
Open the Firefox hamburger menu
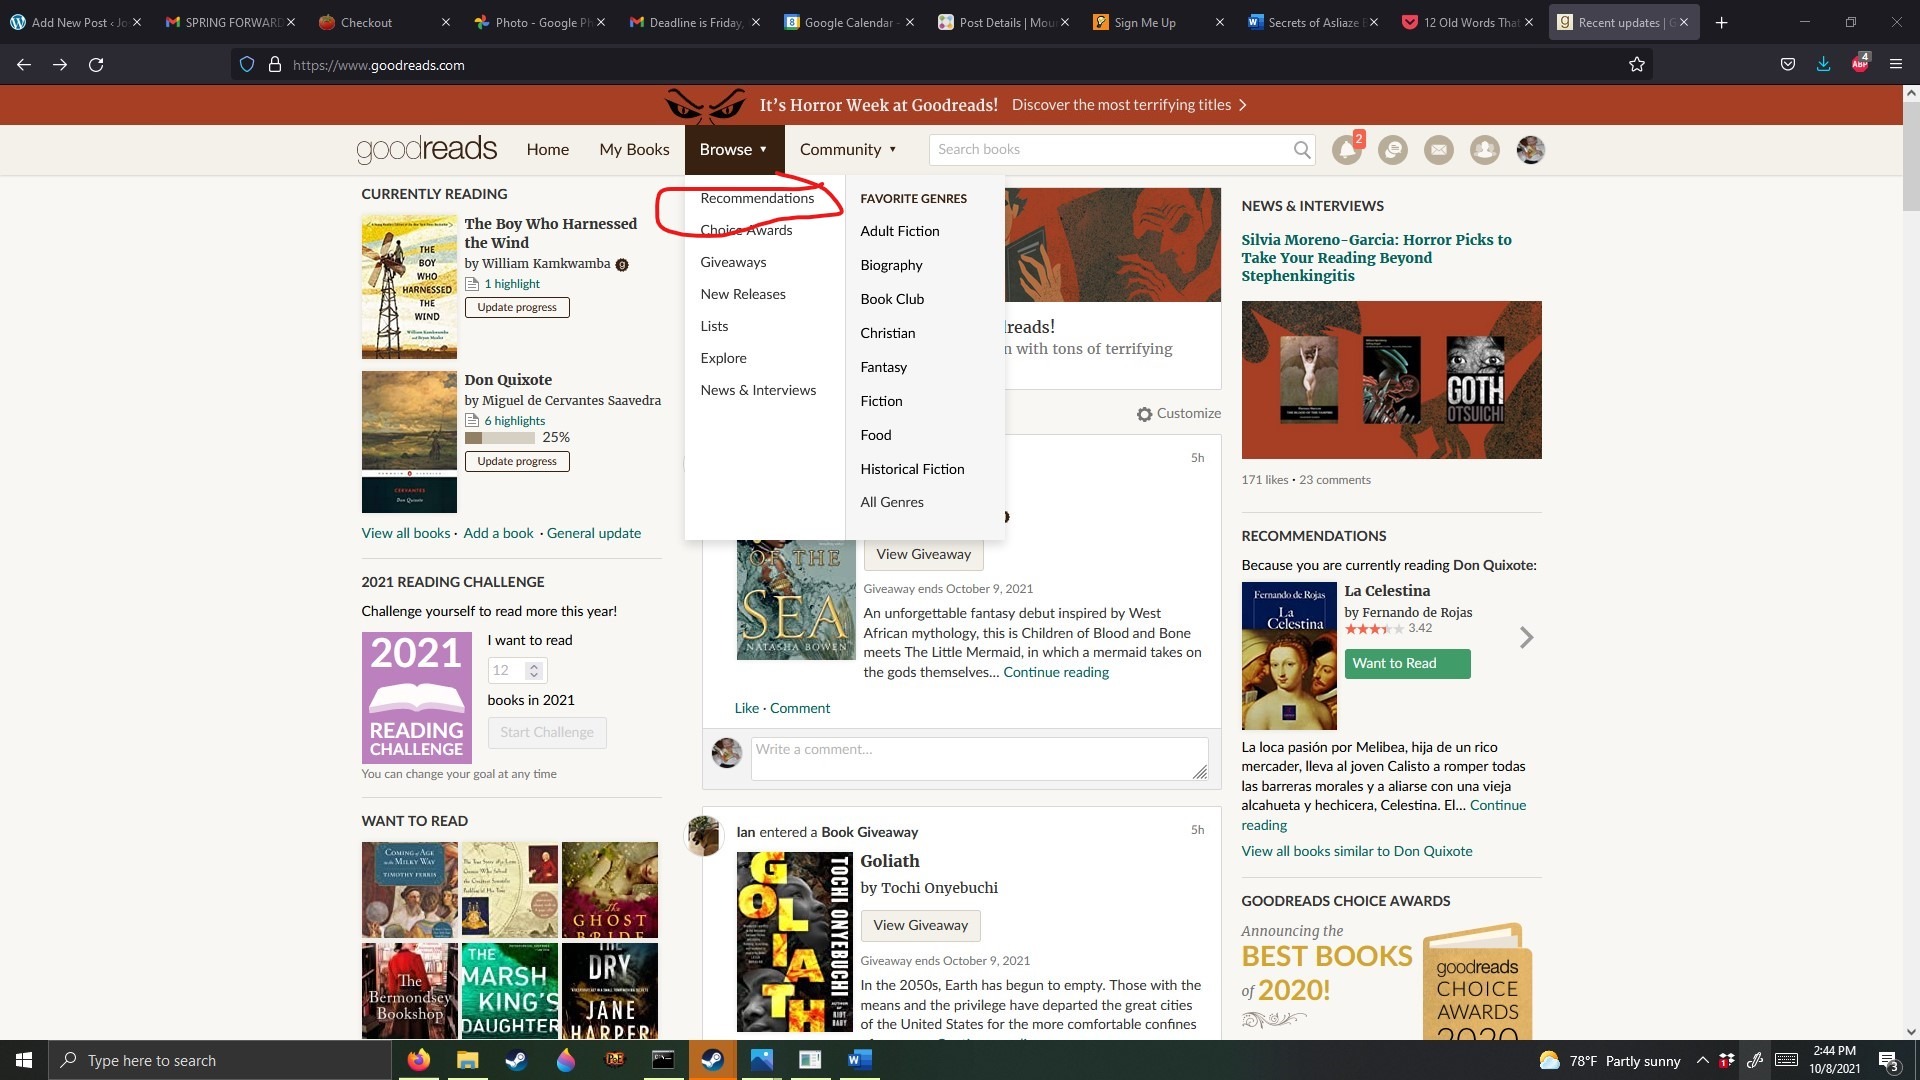pos(1896,65)
